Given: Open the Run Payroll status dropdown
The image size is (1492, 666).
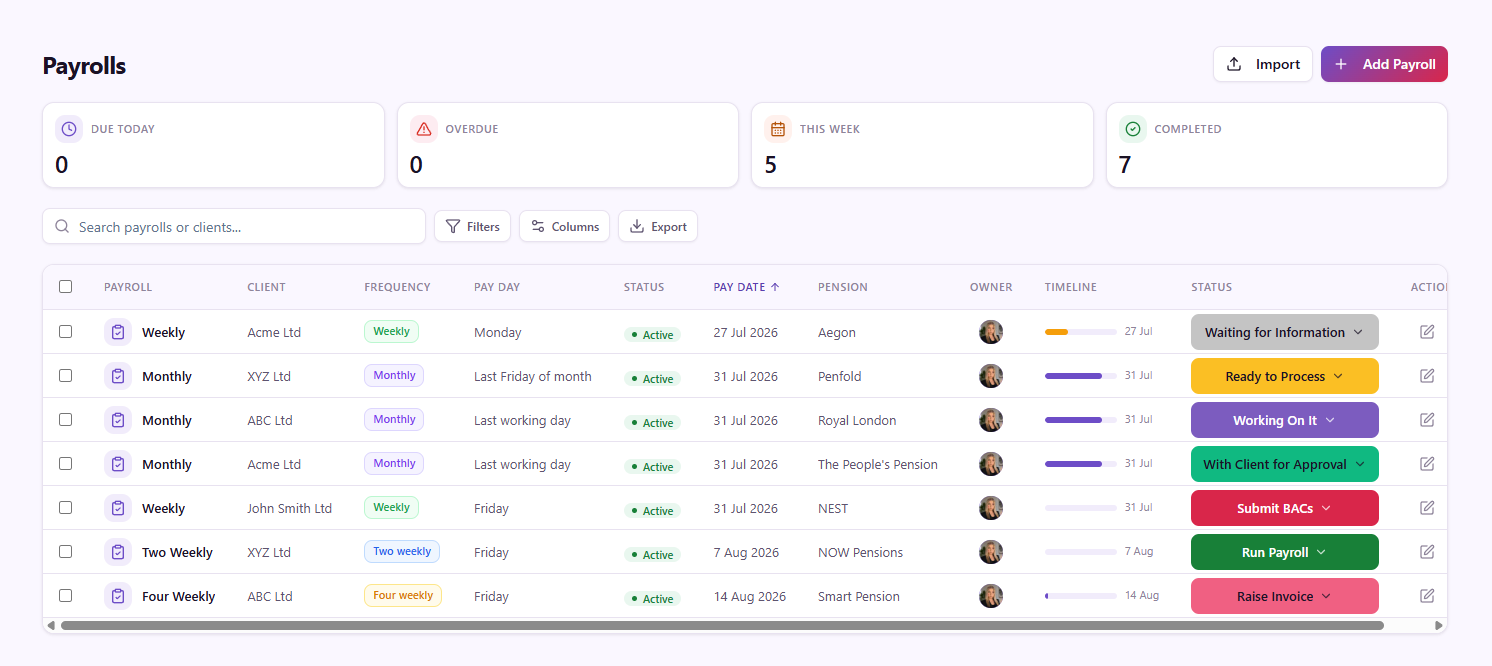Looking at the screenshot, I should (x=1284, y=552).
